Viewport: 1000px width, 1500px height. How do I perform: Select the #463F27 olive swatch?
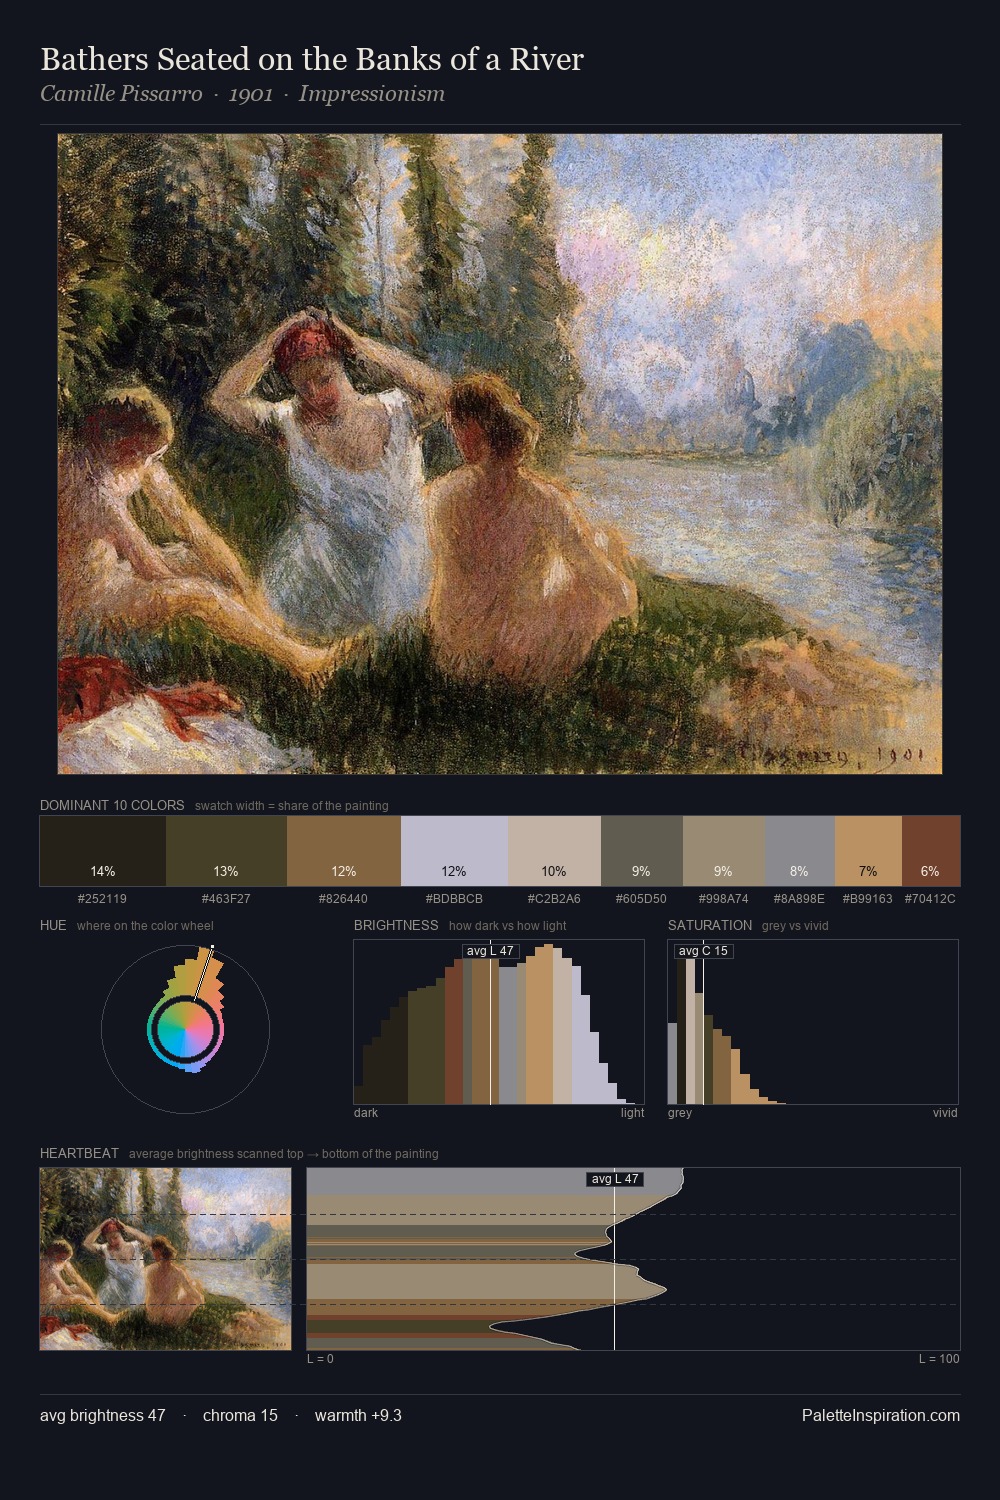pos(226,851)
